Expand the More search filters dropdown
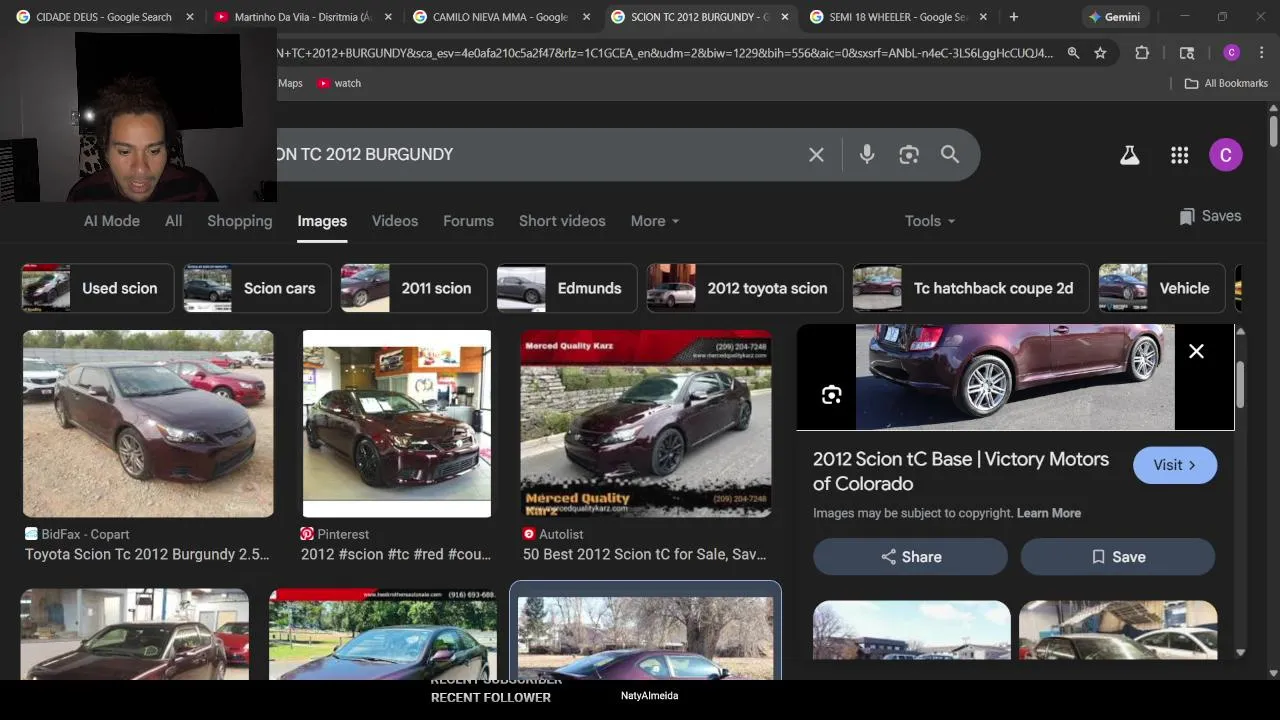 [655, 221]
